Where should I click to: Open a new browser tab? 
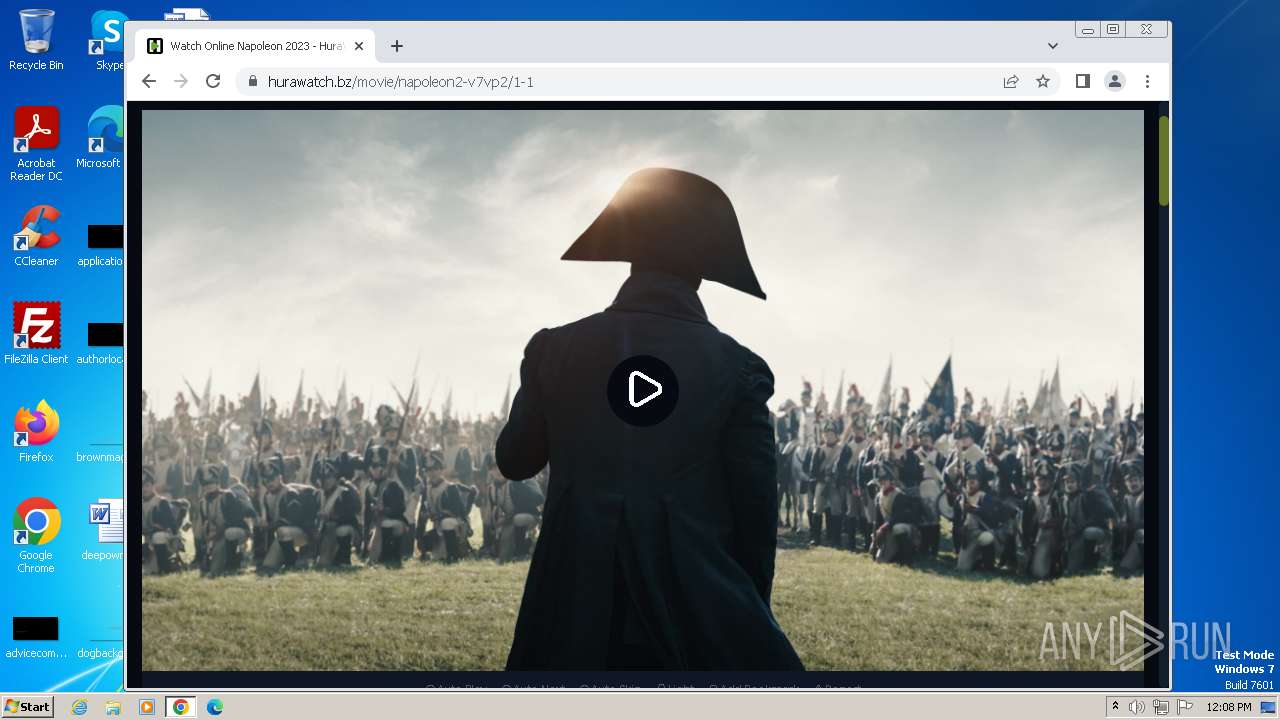tap(397, 46)
